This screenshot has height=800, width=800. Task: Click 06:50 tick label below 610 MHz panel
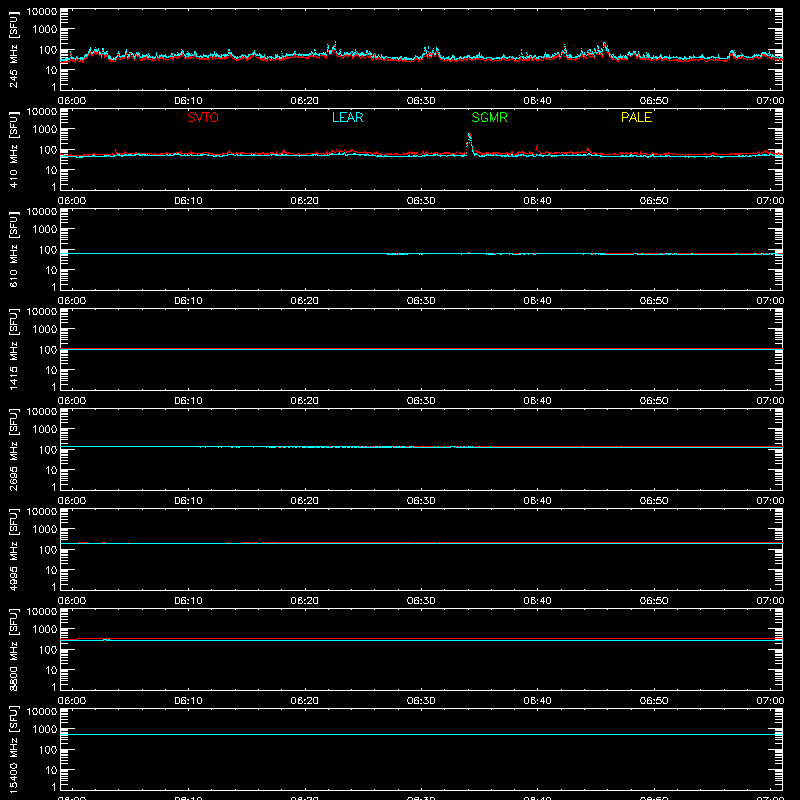(654, 301)
